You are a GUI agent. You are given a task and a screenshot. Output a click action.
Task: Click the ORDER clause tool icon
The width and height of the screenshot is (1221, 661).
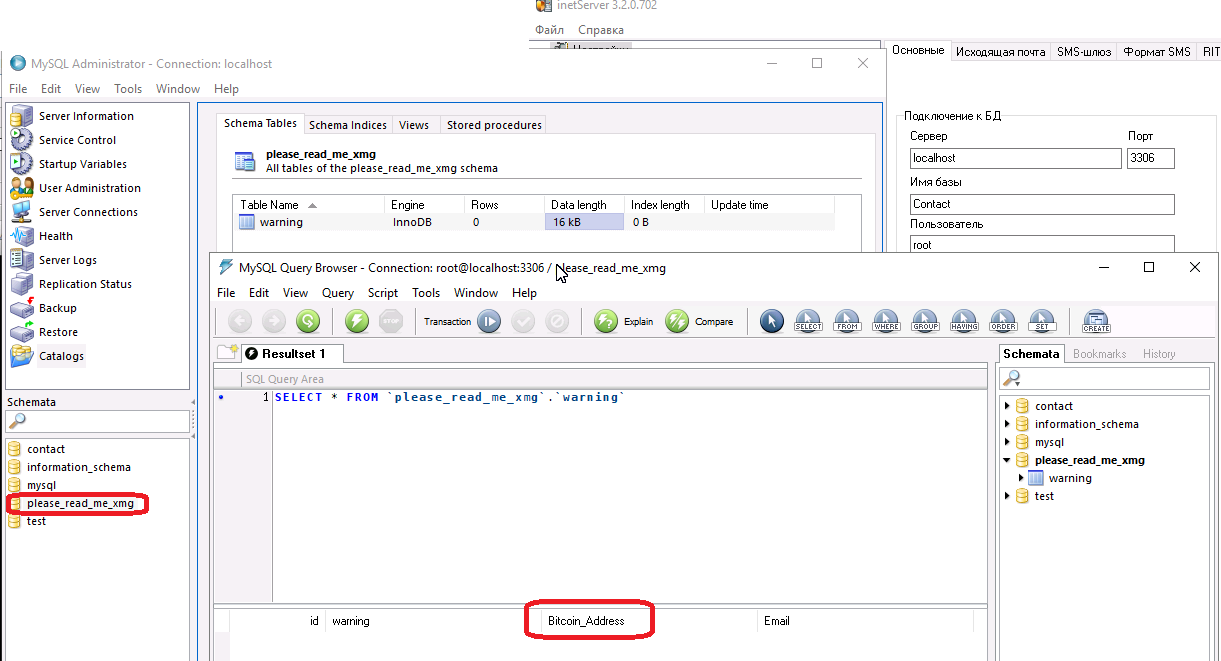click(1003, 321)
